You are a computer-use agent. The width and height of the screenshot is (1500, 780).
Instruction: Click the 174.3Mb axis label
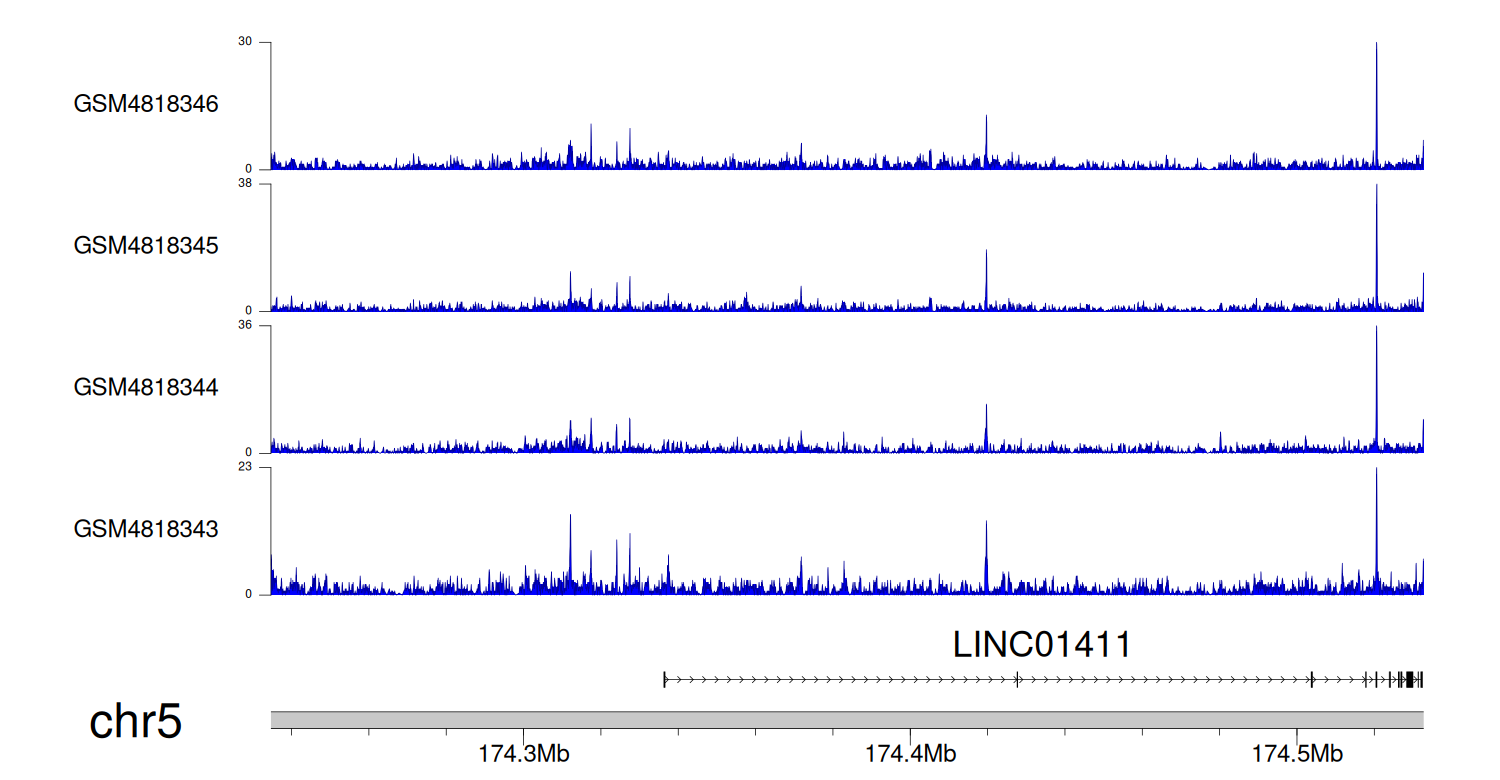523,754
